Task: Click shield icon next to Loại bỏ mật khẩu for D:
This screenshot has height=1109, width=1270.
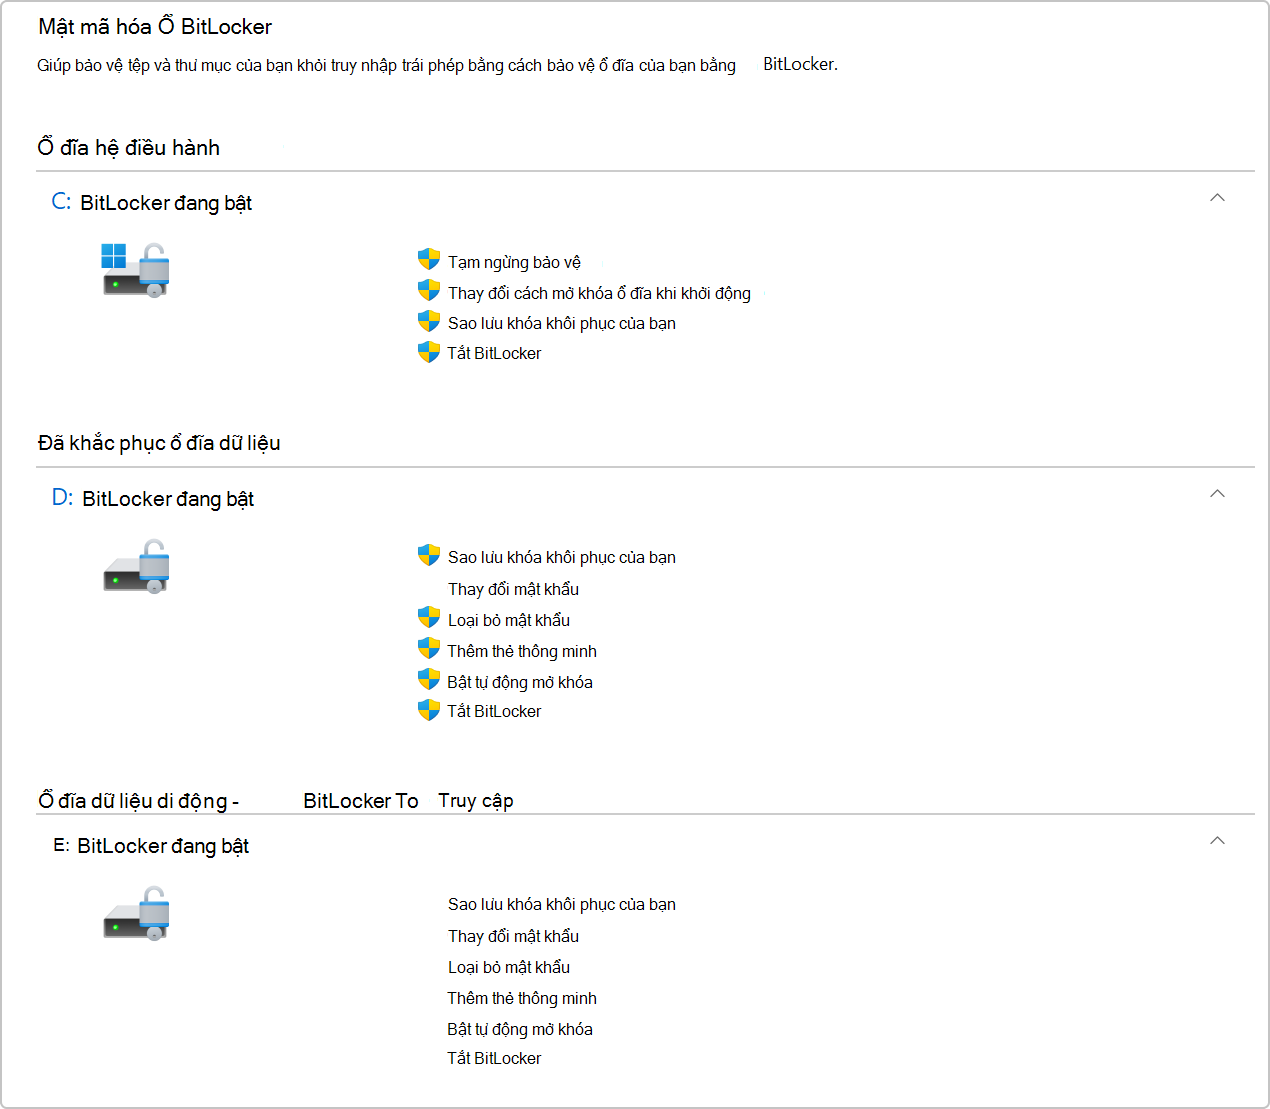Action: click(429, 618)
